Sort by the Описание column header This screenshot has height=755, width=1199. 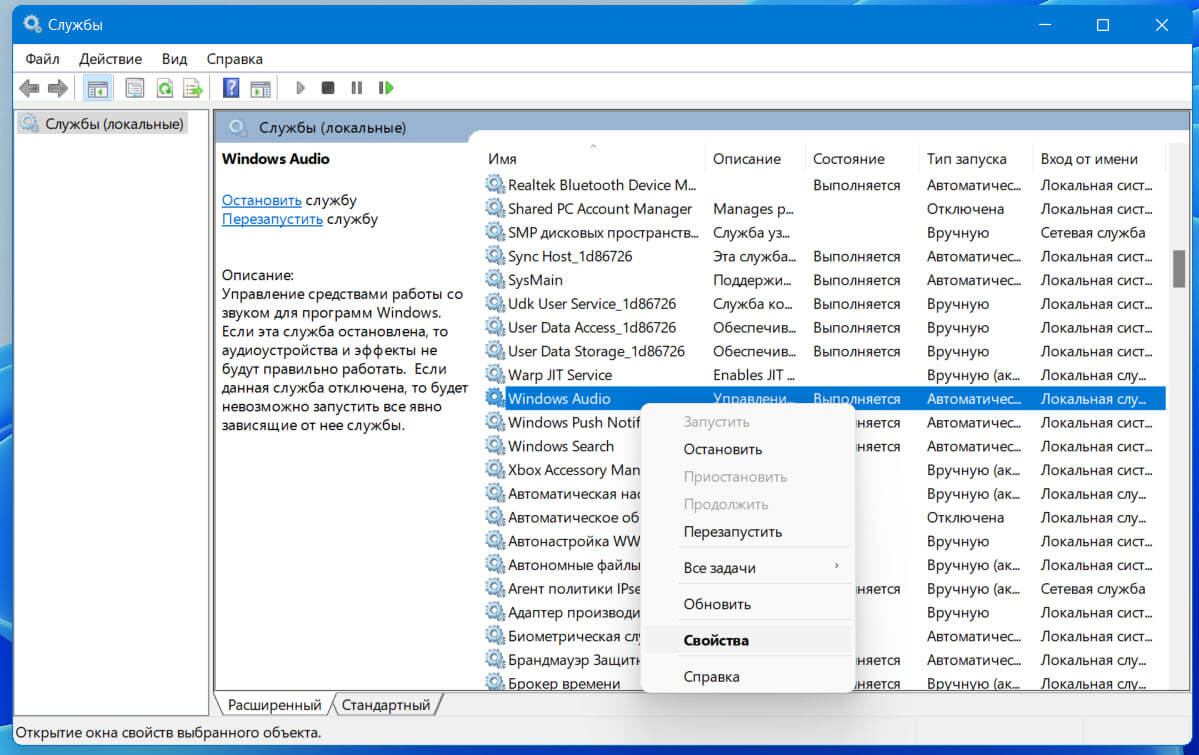click(x=754, y=158)
